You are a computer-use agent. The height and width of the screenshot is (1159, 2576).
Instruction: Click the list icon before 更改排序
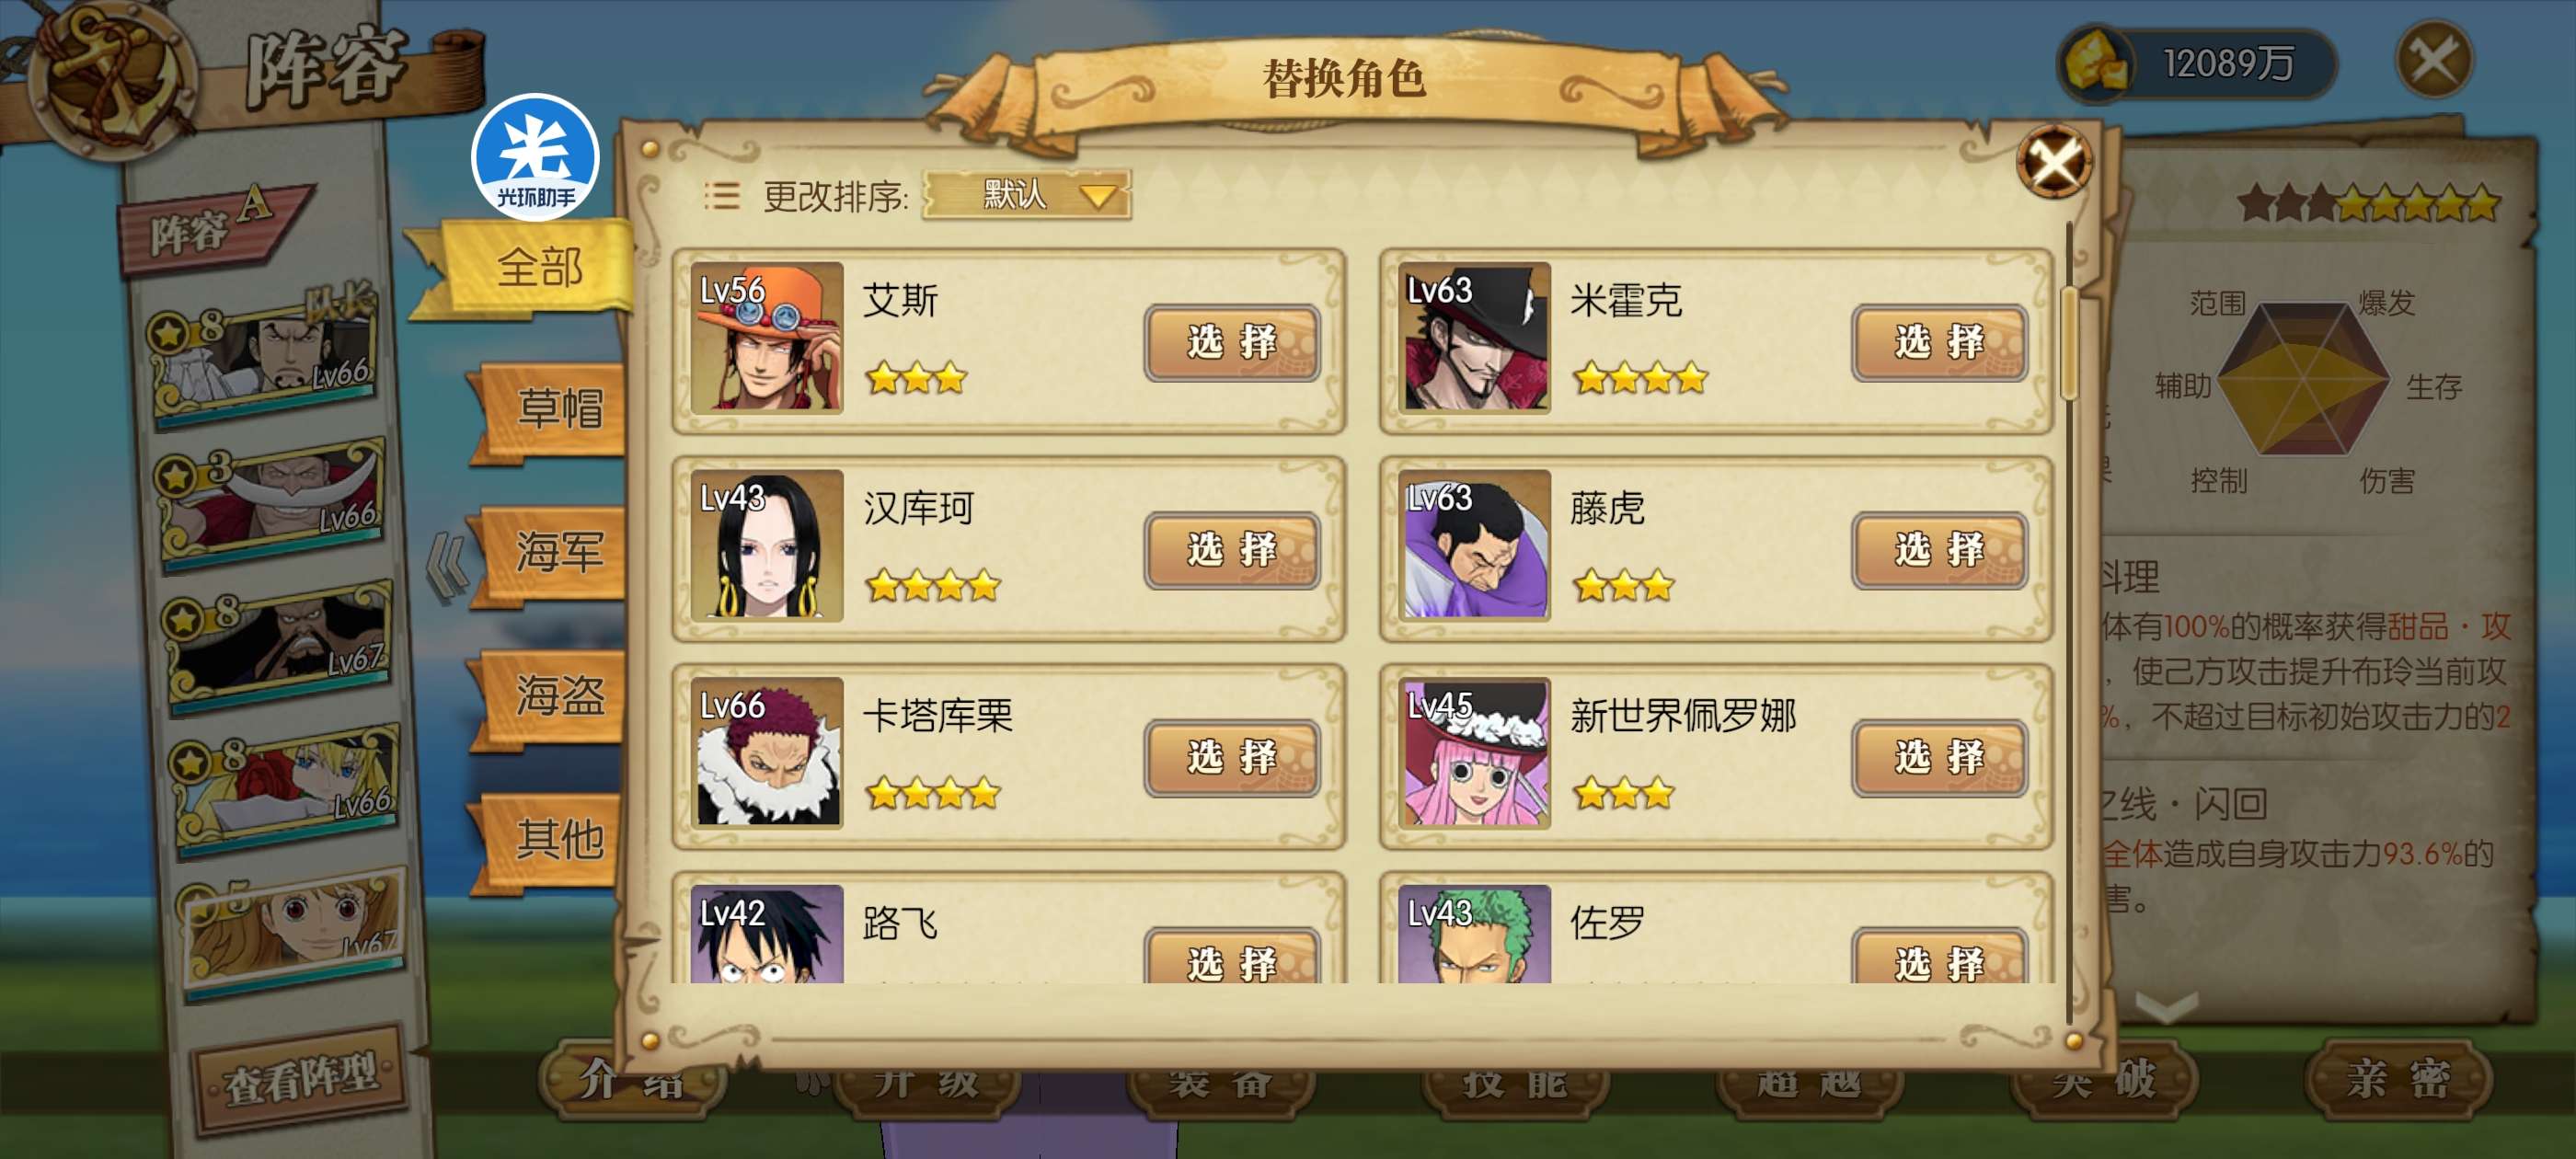pos(721,195)
